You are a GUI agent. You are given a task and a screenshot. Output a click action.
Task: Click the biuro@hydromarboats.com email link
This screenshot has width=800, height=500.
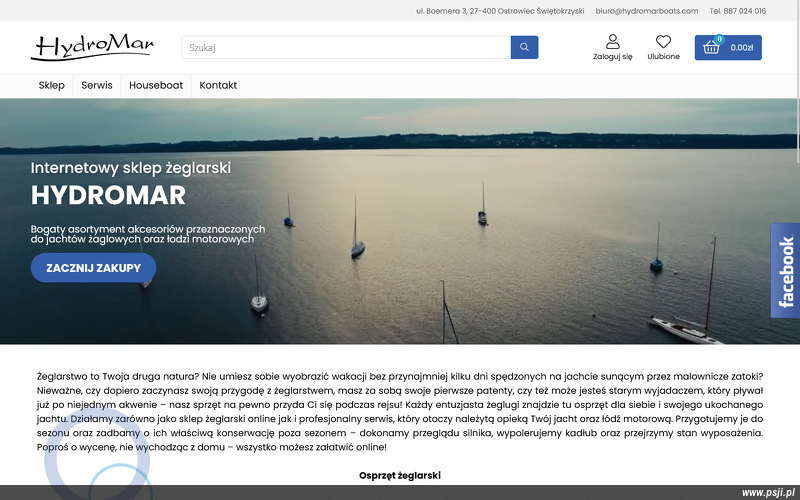click(x=646, y=11)
